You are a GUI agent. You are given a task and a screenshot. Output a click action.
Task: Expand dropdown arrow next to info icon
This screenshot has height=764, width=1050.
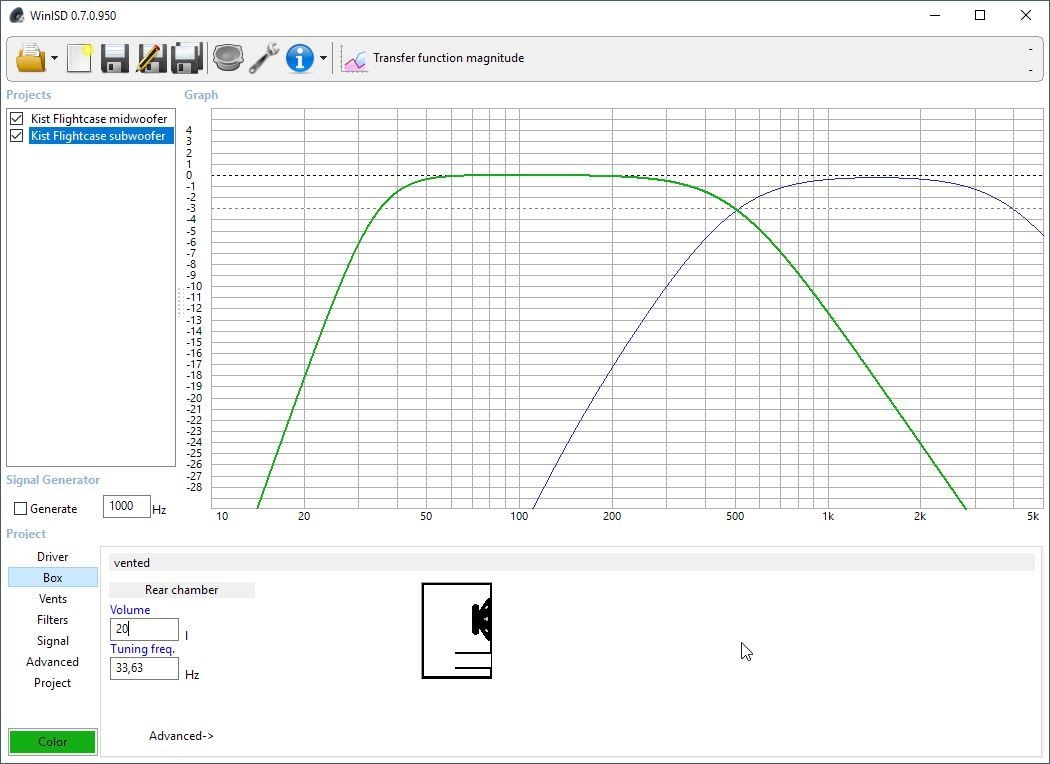pyautogui.click(x=323, y=58)
